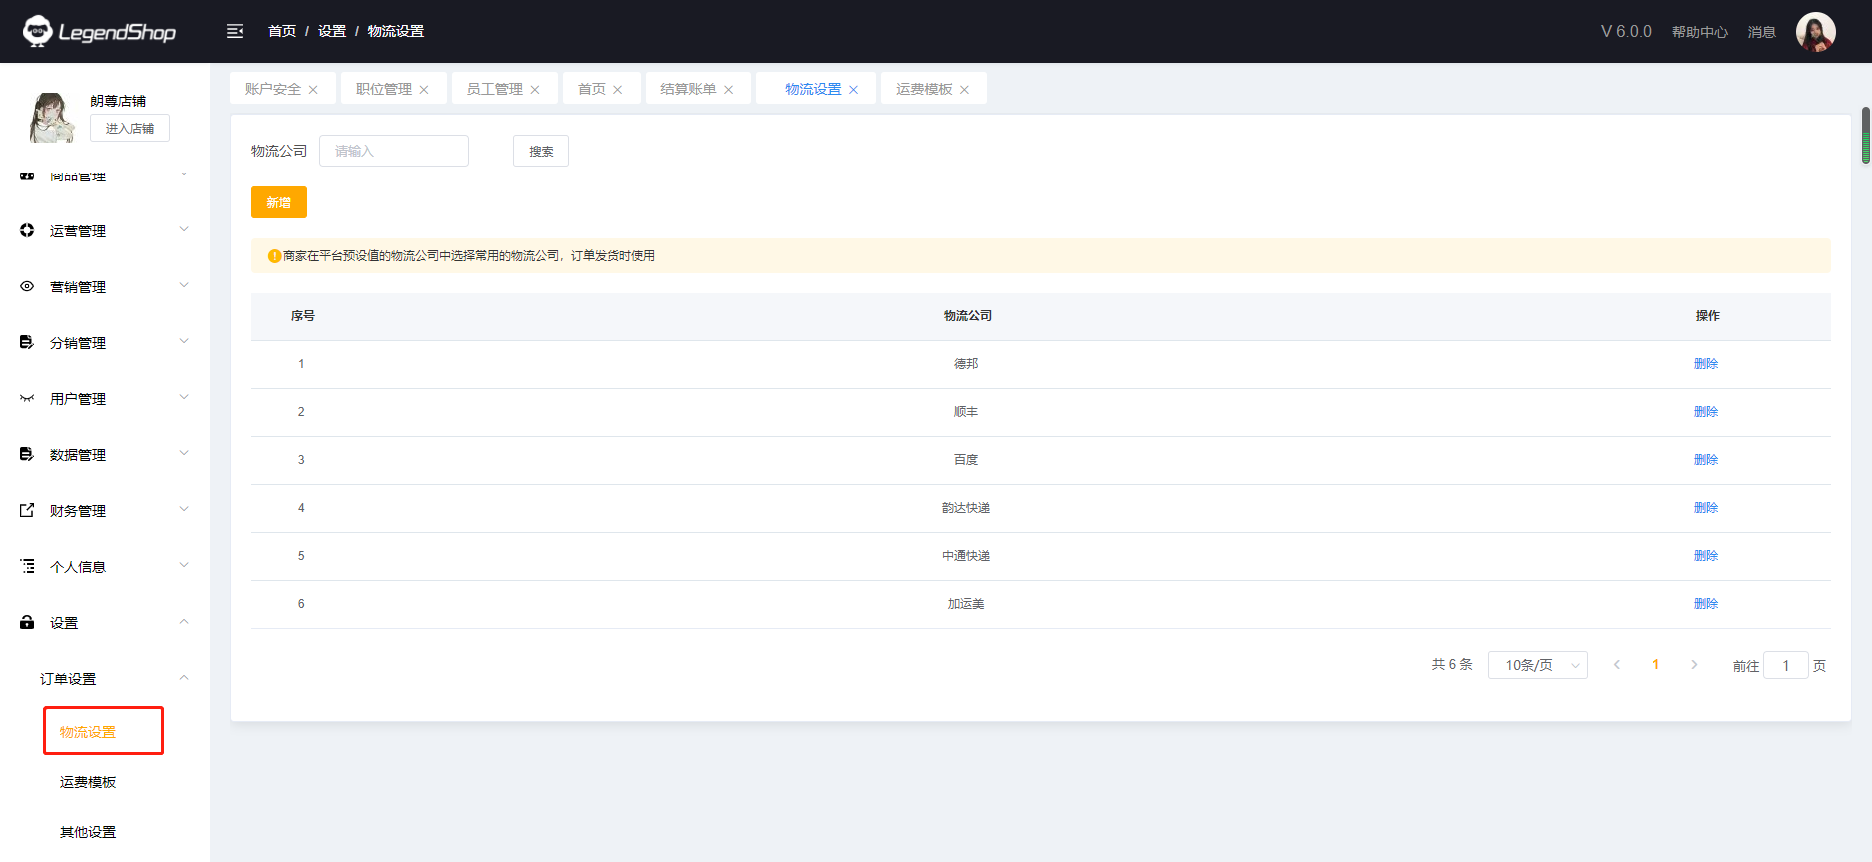The image size is (1872, 862).
Task: Switch to the 结算账单 tab
Action: [688, 89]
